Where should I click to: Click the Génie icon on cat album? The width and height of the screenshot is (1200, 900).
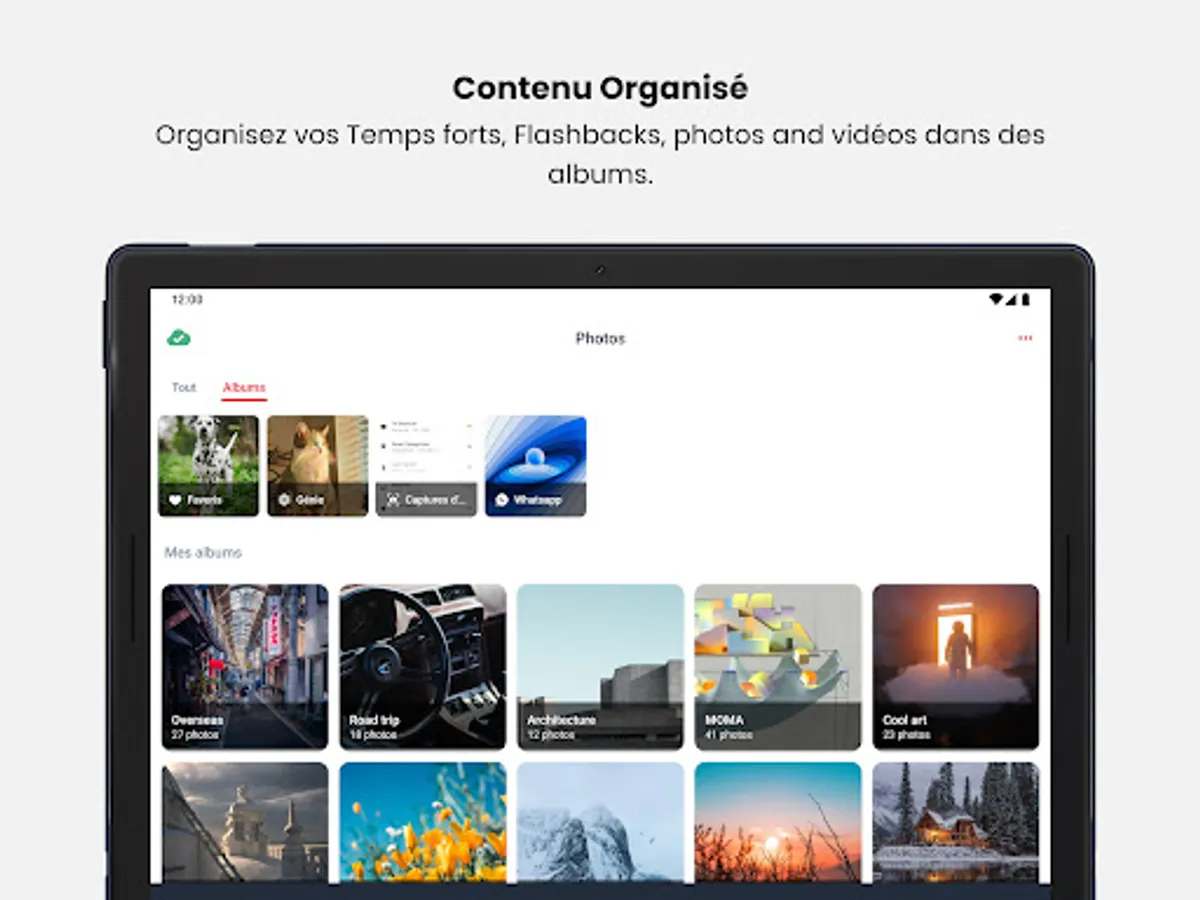(x=284, y=500)
